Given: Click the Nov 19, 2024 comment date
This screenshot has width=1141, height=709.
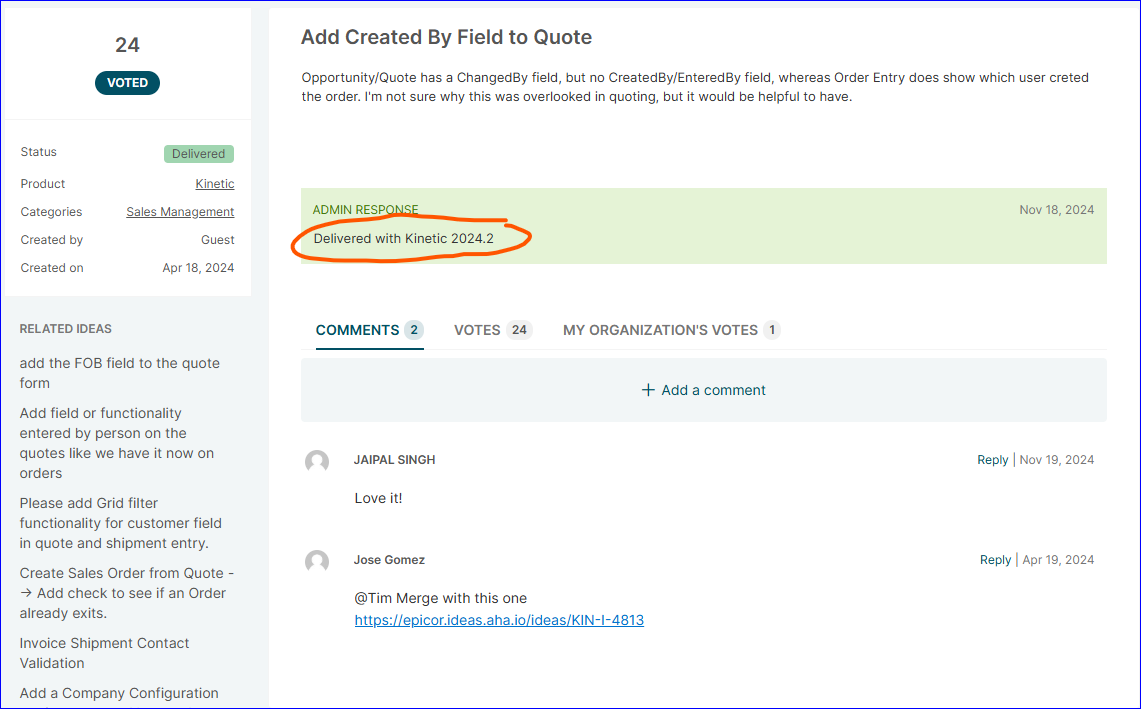Looking at the screenshot, I should [1057, 460].
